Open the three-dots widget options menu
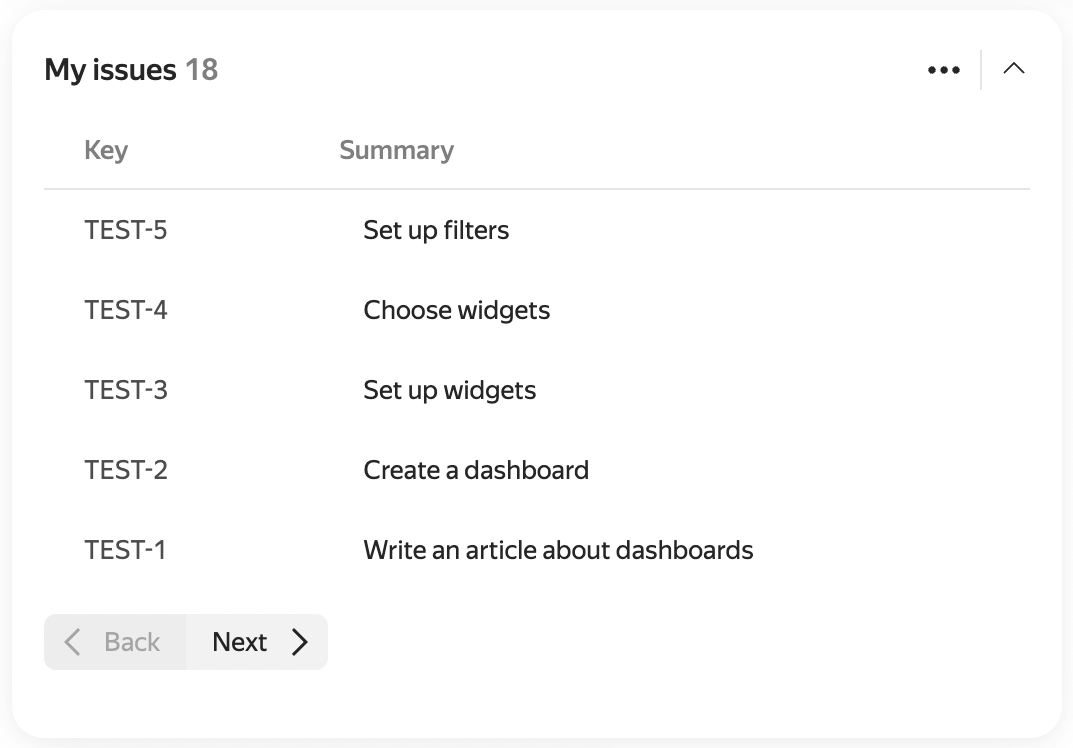This screenshot has height=748, width=1073. click(944, 70)
